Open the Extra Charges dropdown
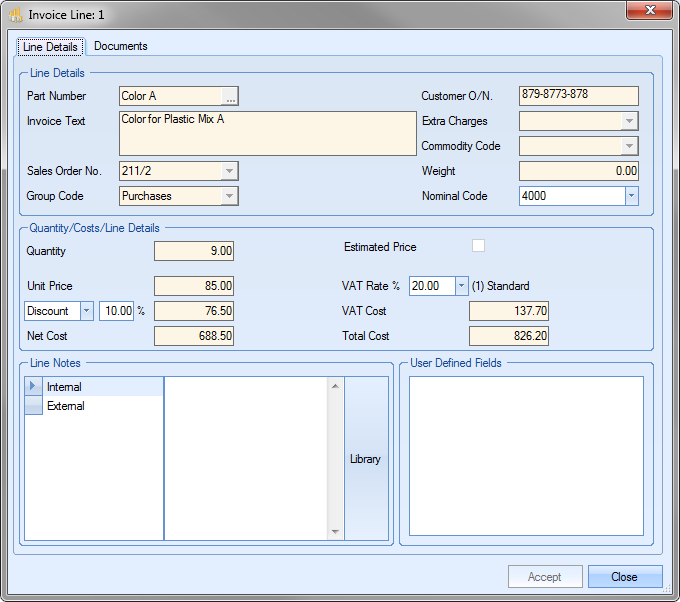This screenshot has height=602, width=680. [x=629, y=121]
